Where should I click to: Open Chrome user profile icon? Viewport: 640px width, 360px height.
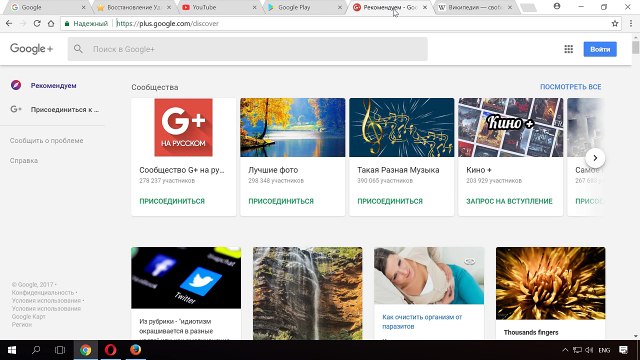coord(557,7)
